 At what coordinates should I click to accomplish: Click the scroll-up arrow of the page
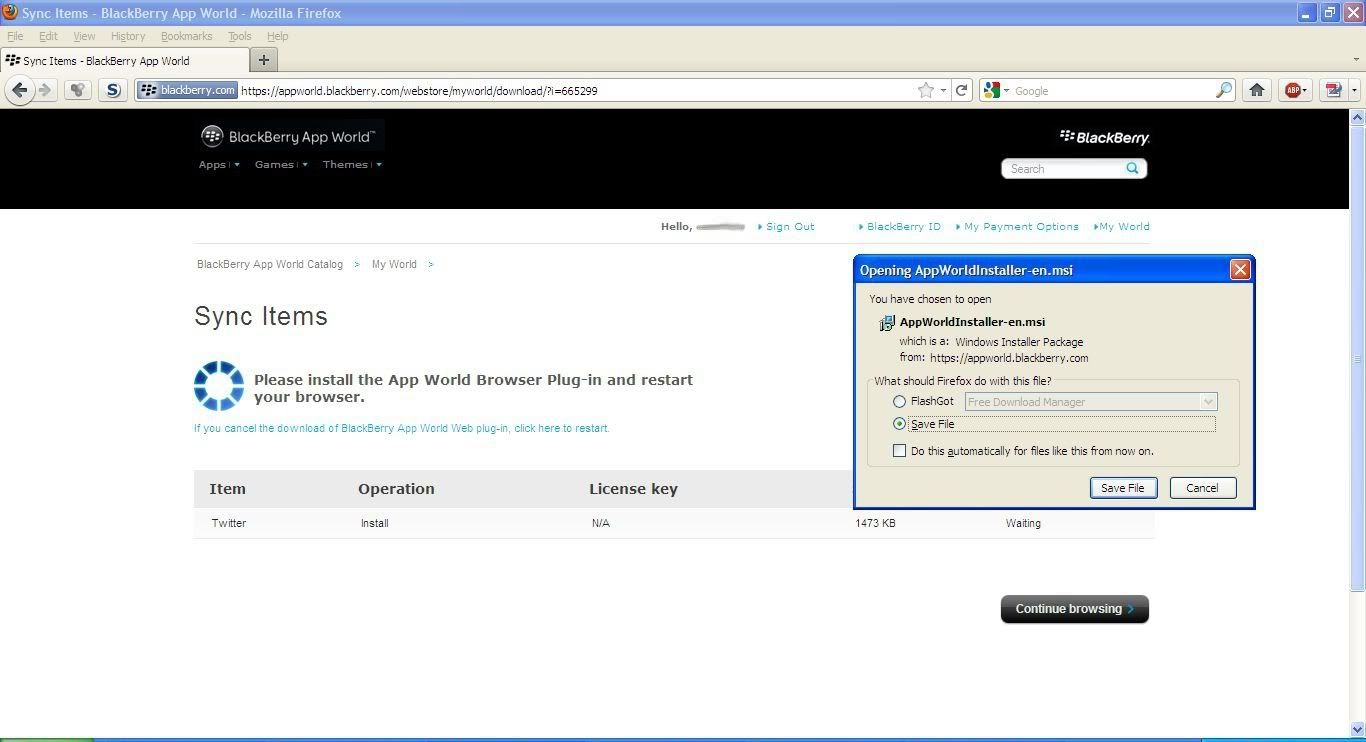tap(1357, 117)
